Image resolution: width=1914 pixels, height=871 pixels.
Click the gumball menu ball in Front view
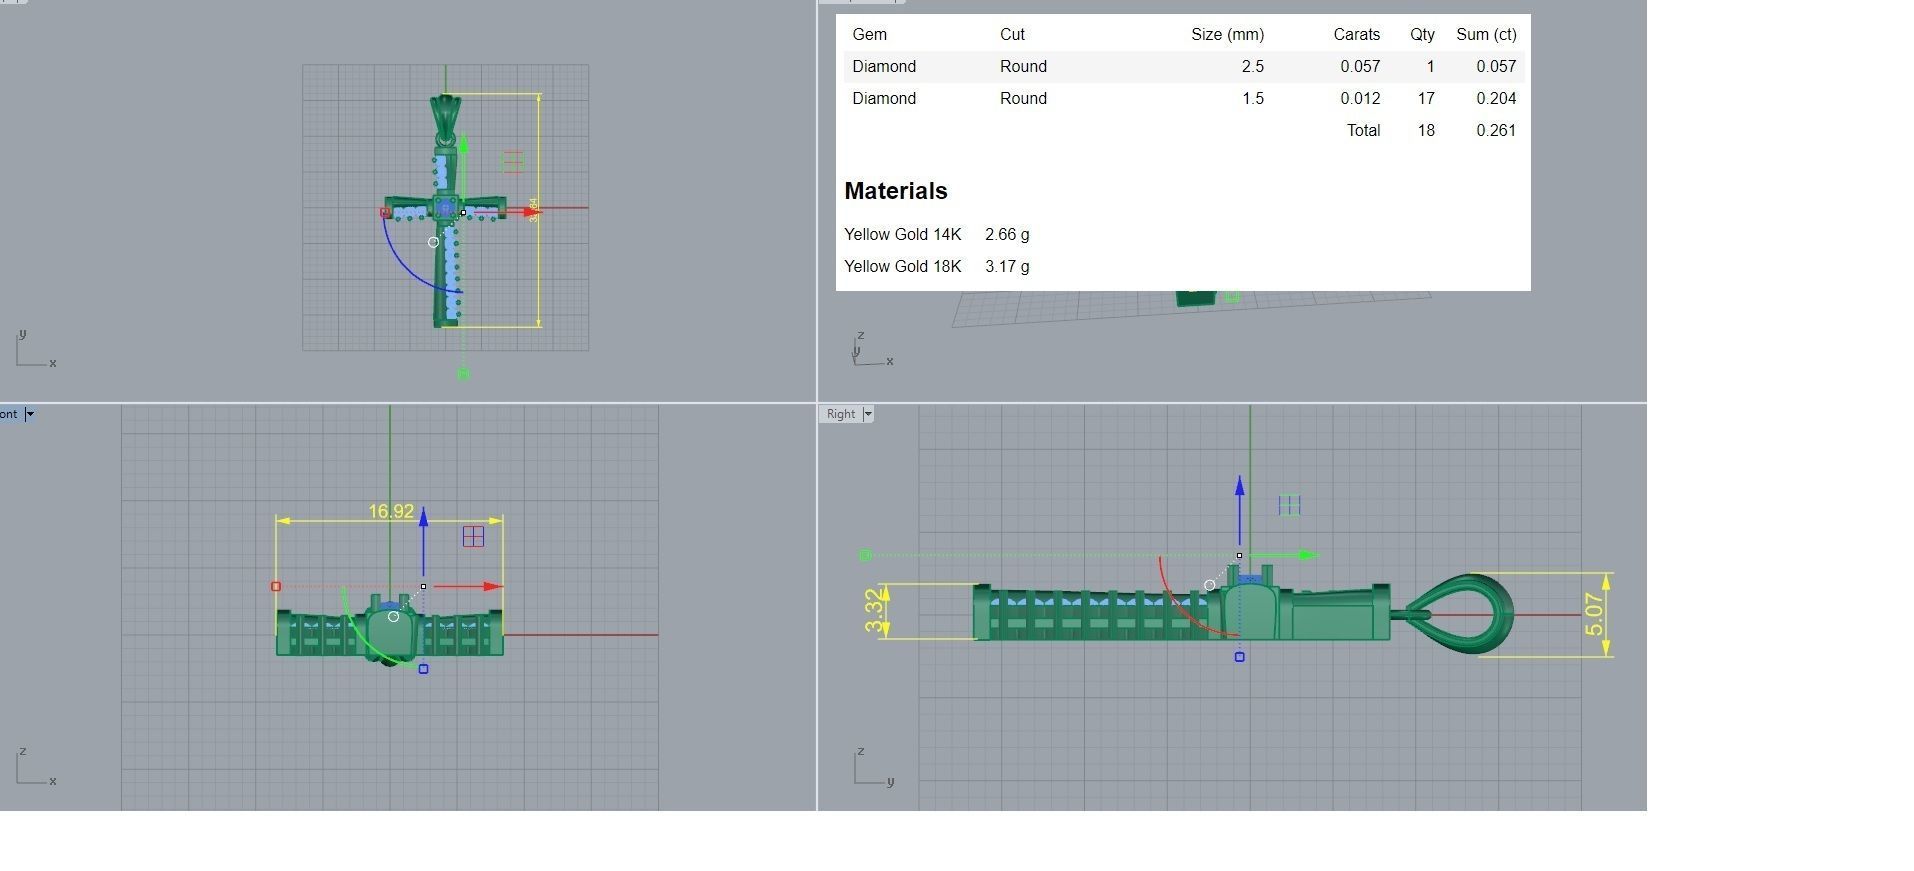point(393,617)
